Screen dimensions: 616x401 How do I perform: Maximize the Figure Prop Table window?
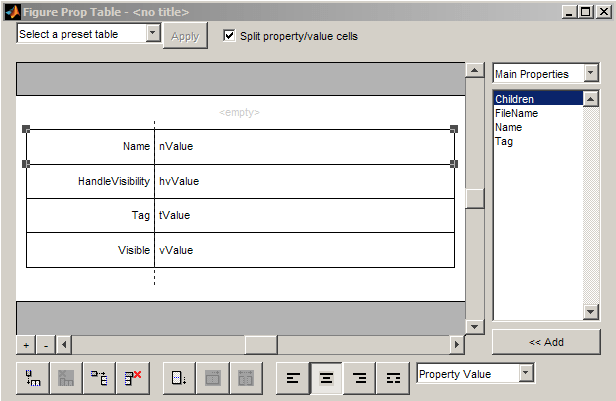(x=585, y=12)
